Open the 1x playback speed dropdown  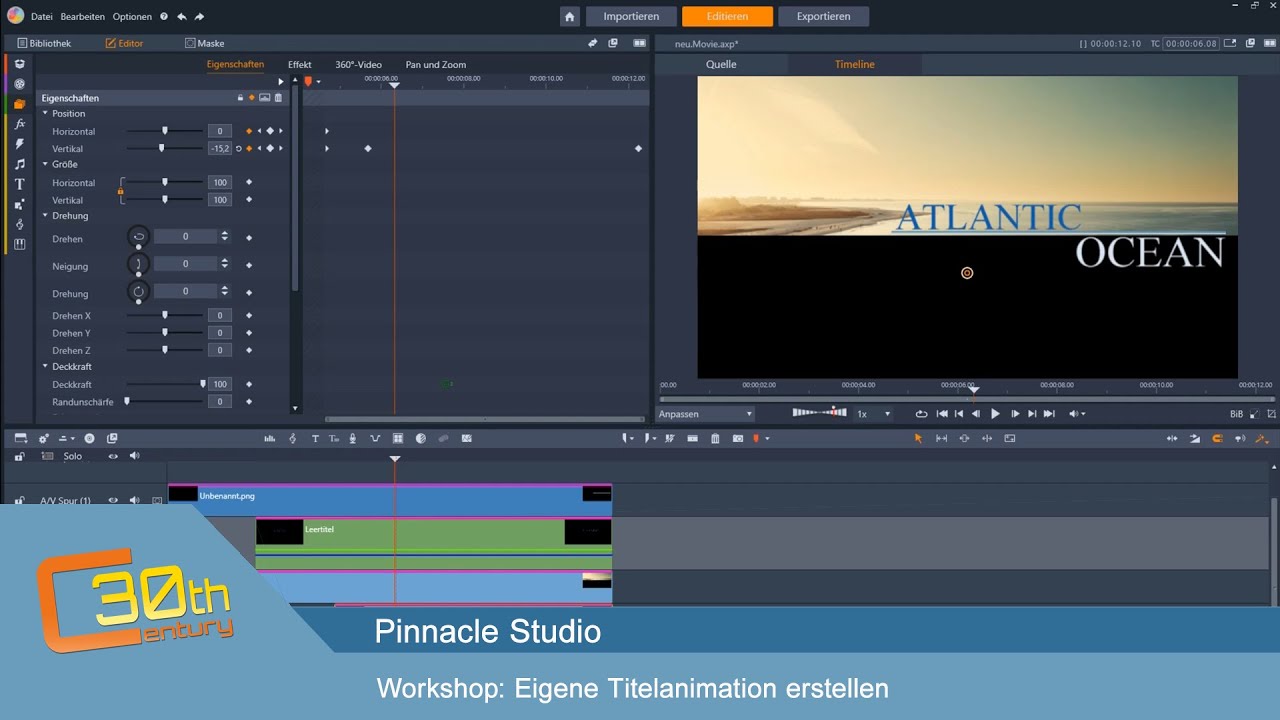click(x=873, y=414)
